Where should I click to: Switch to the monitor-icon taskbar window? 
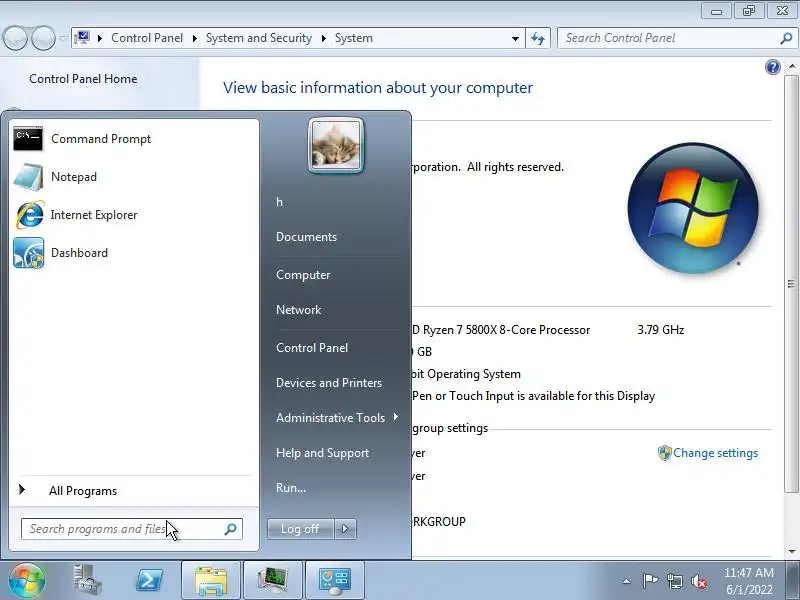coord(273,580)
